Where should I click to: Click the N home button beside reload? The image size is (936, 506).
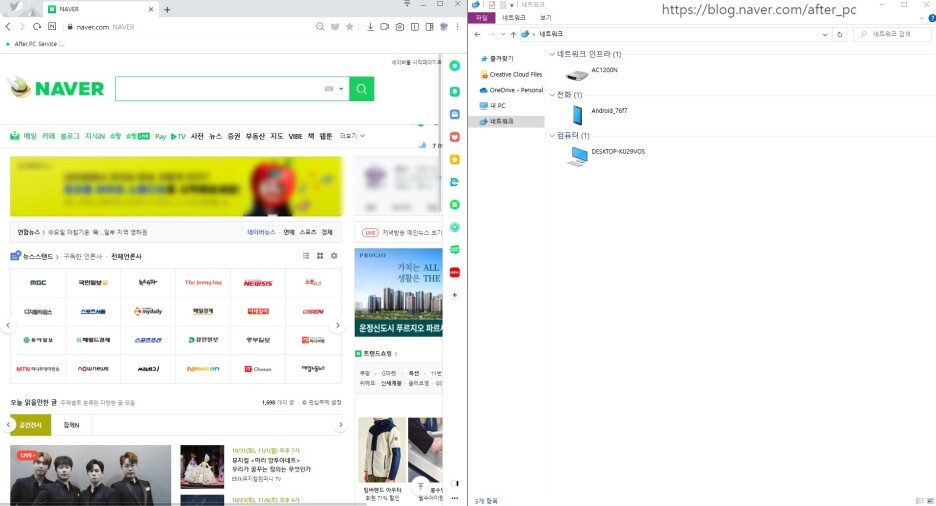click(52, 27)
